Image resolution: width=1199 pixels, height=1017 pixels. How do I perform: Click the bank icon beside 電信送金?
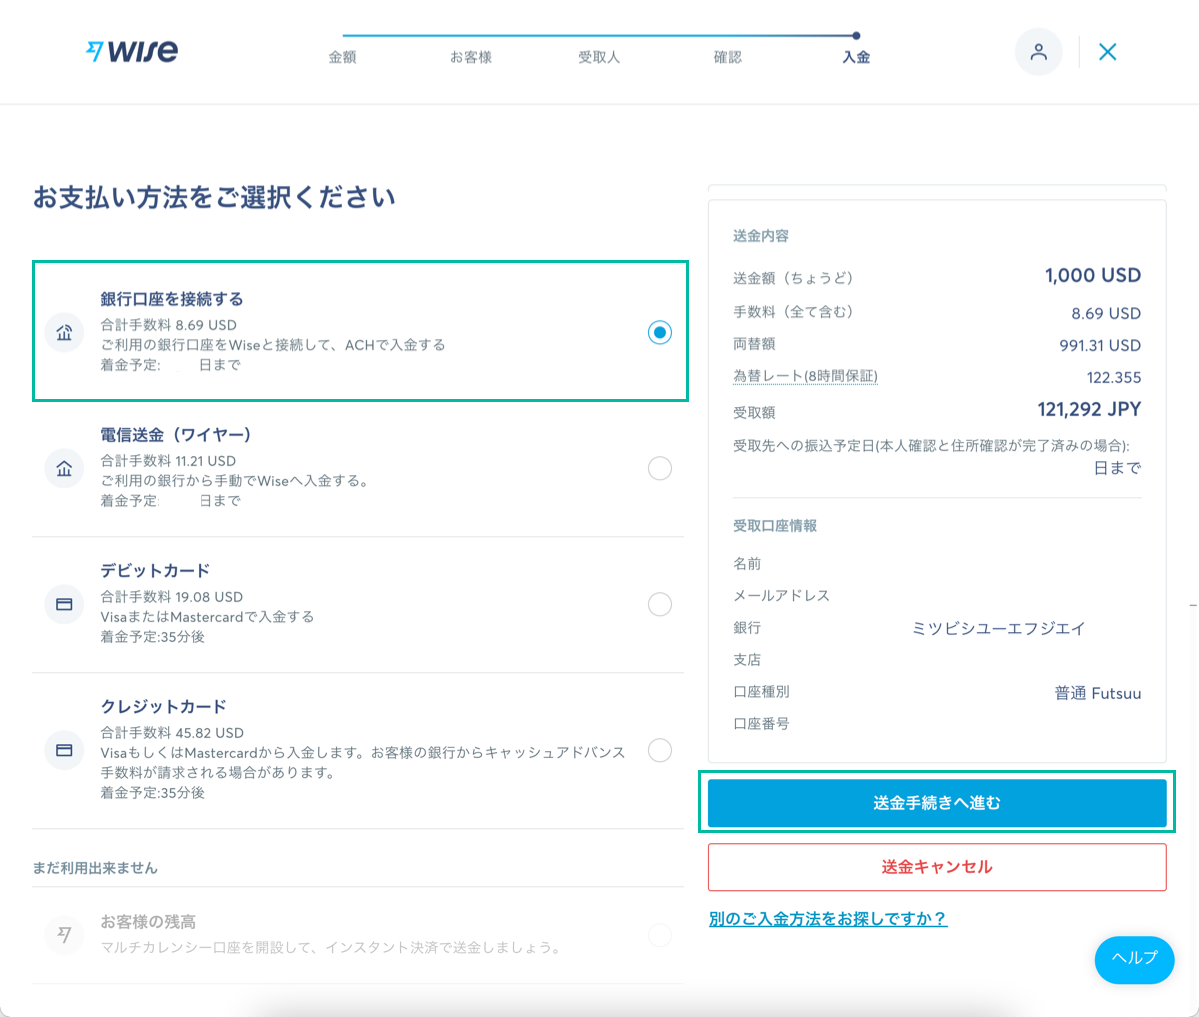(64, 468)
